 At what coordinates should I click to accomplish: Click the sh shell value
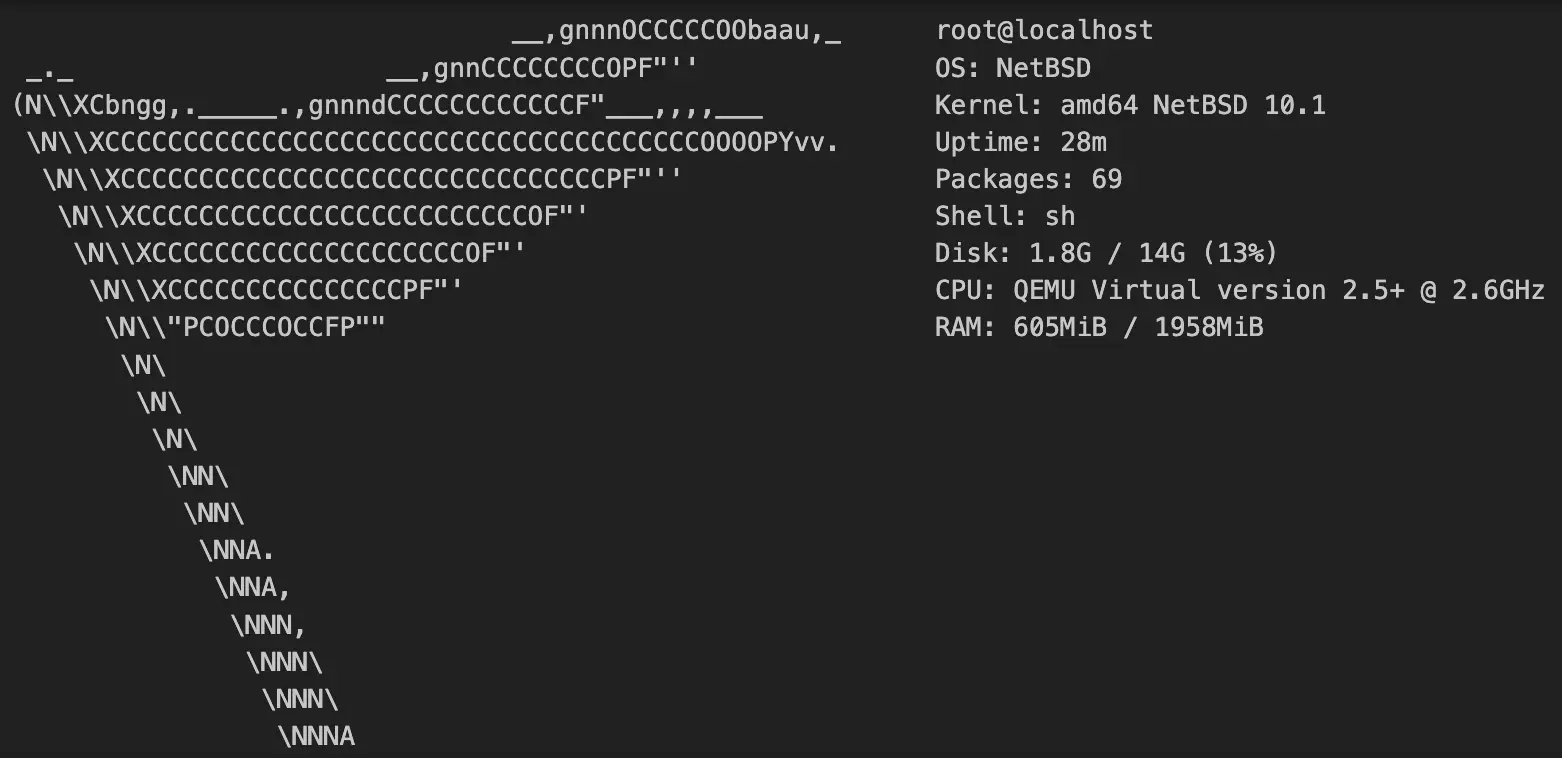tap(1060, 216)
